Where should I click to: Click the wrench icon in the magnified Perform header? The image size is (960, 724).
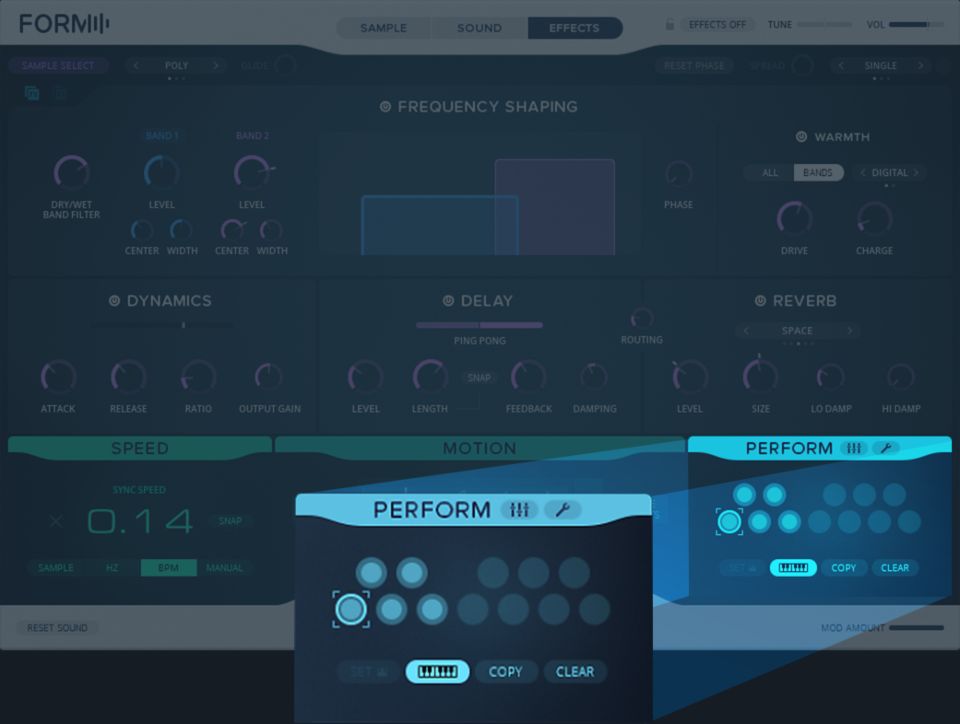tap(562, 510)
